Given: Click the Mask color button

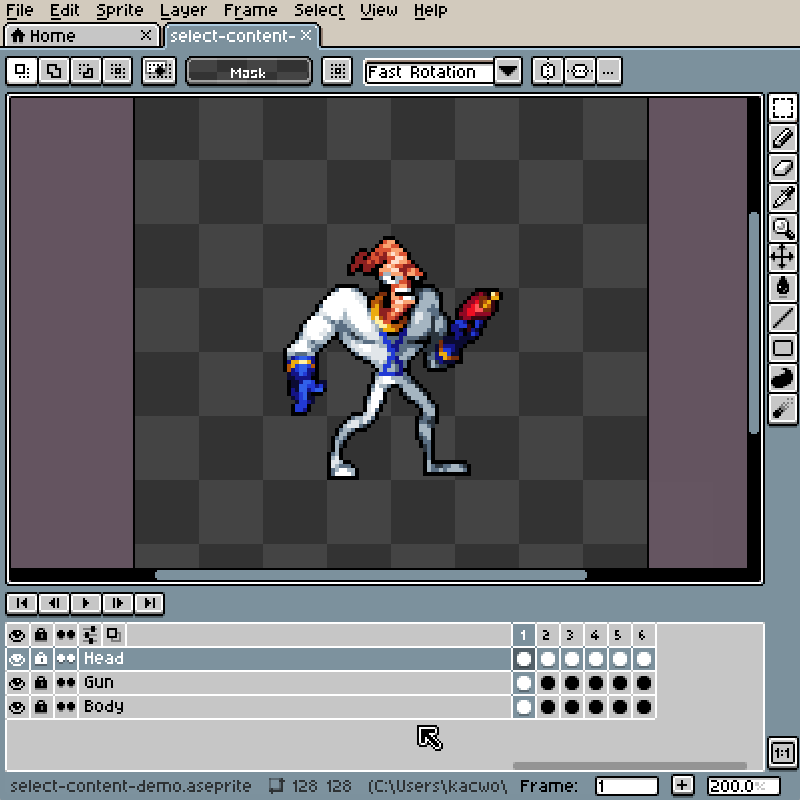Looking at the screenshot, I should point(248,71).
